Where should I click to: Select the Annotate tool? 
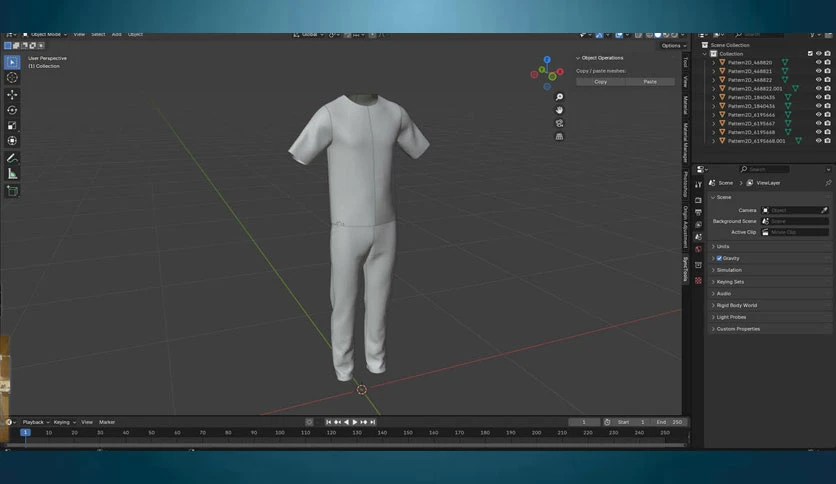[12, 158]
